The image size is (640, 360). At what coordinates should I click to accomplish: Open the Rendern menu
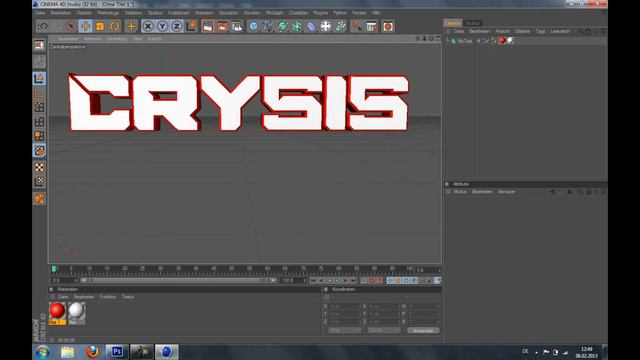coord(252,13)
